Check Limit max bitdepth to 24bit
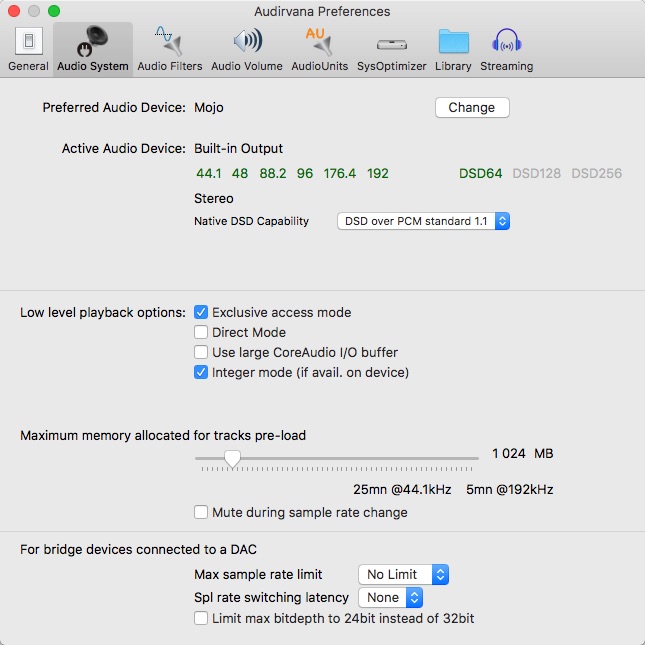 pos(201,618)
